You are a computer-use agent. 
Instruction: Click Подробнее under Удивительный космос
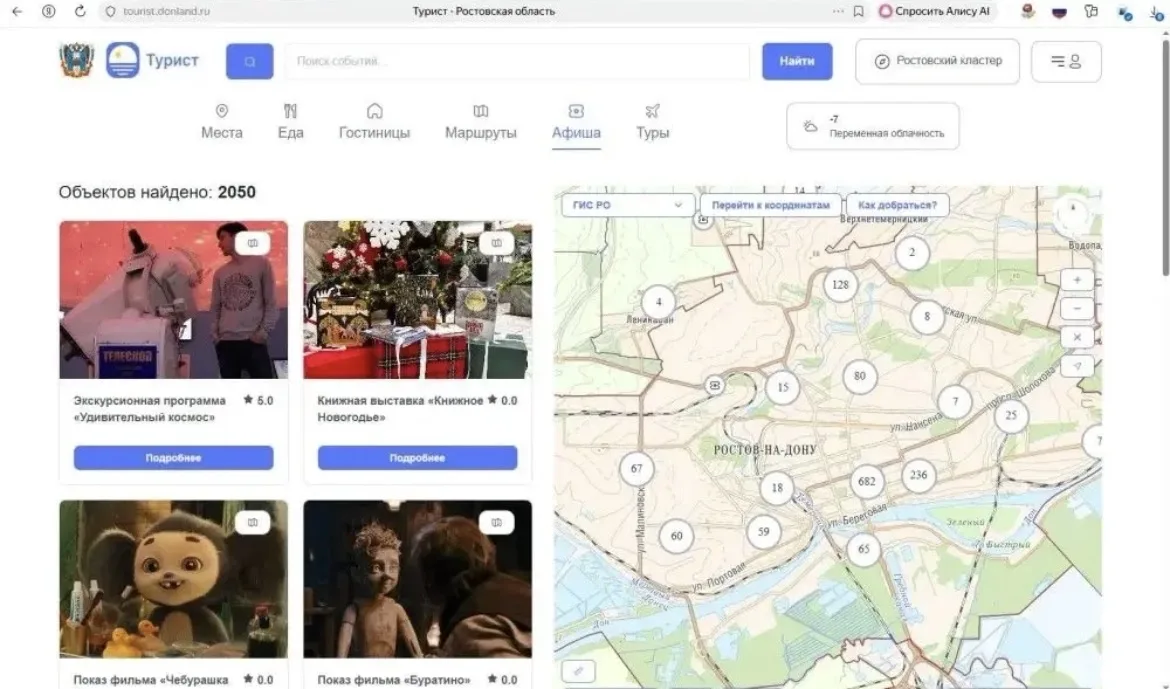[173, 458]
